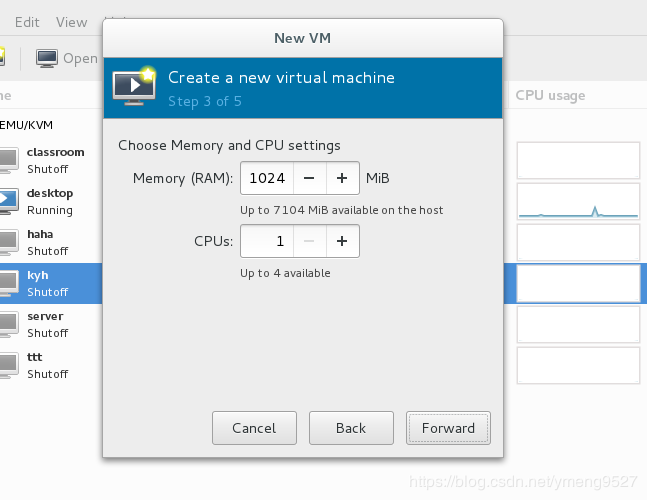The width and height of the screenshot is (647, 500).
Task: Select the classroom VM icon
Action: click(8, 159)
